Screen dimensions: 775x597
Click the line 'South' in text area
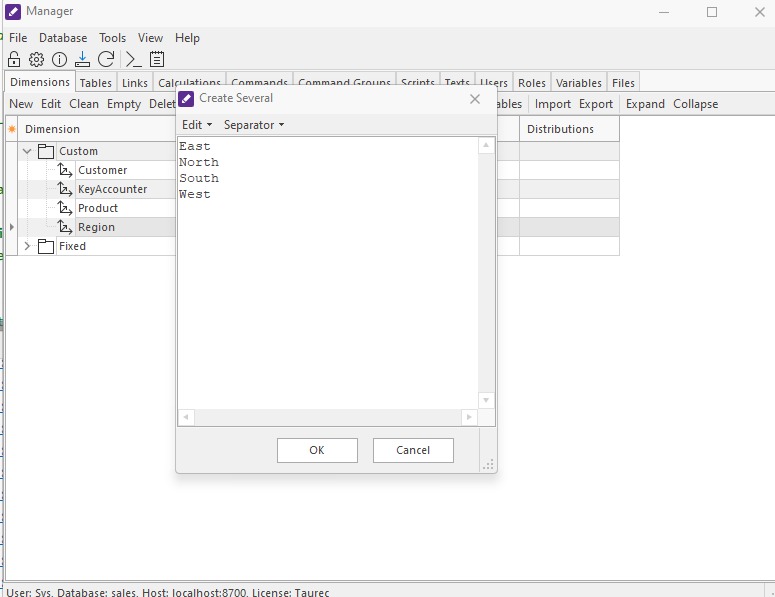coord(199,178)
